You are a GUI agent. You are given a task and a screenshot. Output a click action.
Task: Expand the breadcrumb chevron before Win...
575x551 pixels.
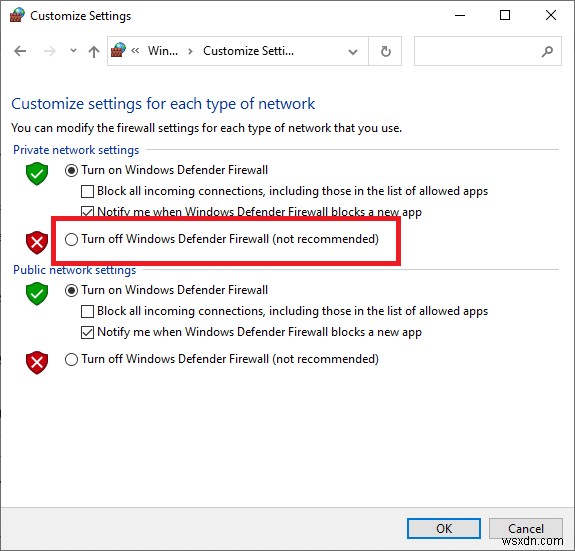(x=135, y=51)
